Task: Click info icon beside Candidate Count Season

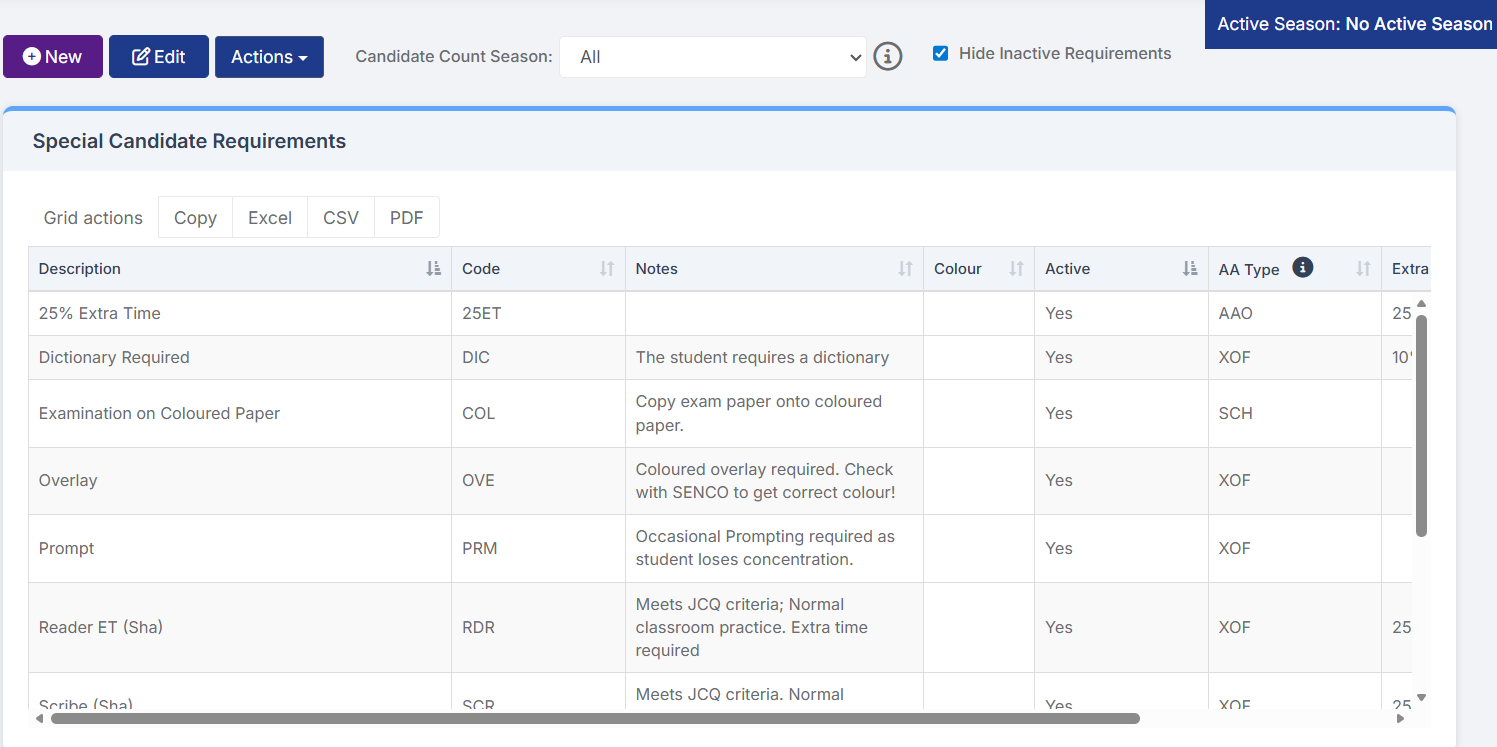Action: click(x=888, y=57)
